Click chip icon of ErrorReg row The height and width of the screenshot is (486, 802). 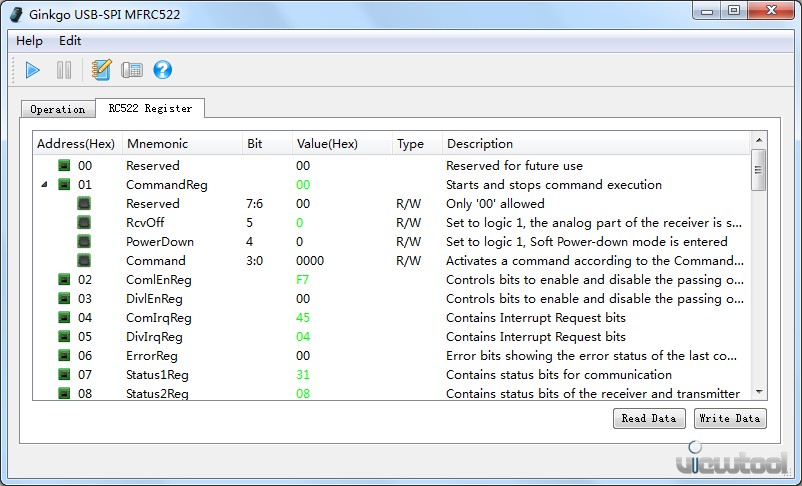(x=64, y=356)
